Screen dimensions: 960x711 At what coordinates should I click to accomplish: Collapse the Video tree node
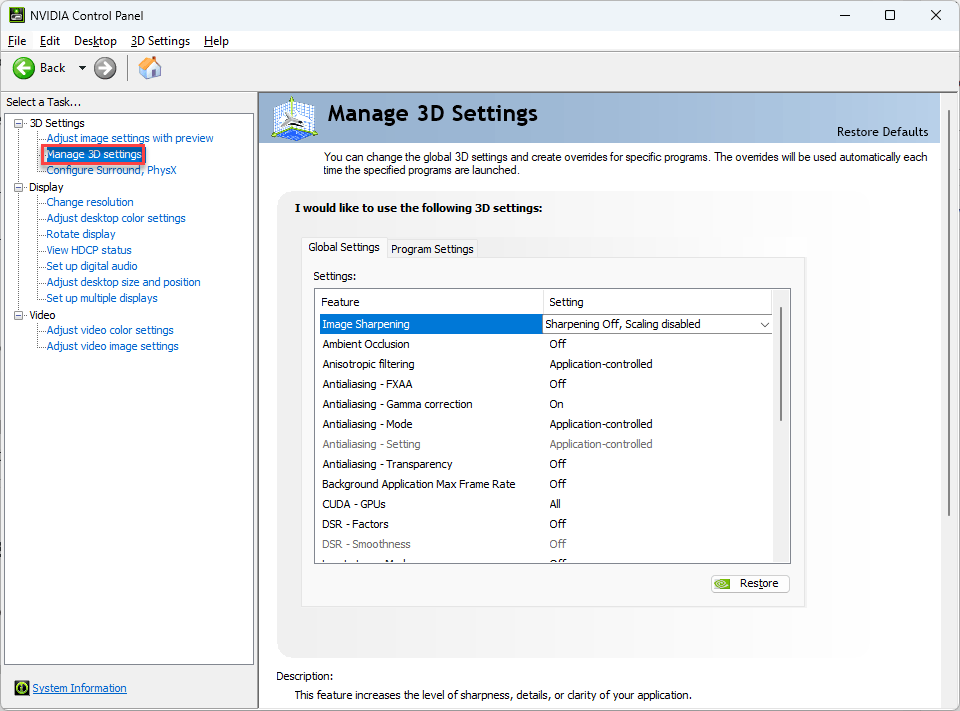click(x=19, y=315)
